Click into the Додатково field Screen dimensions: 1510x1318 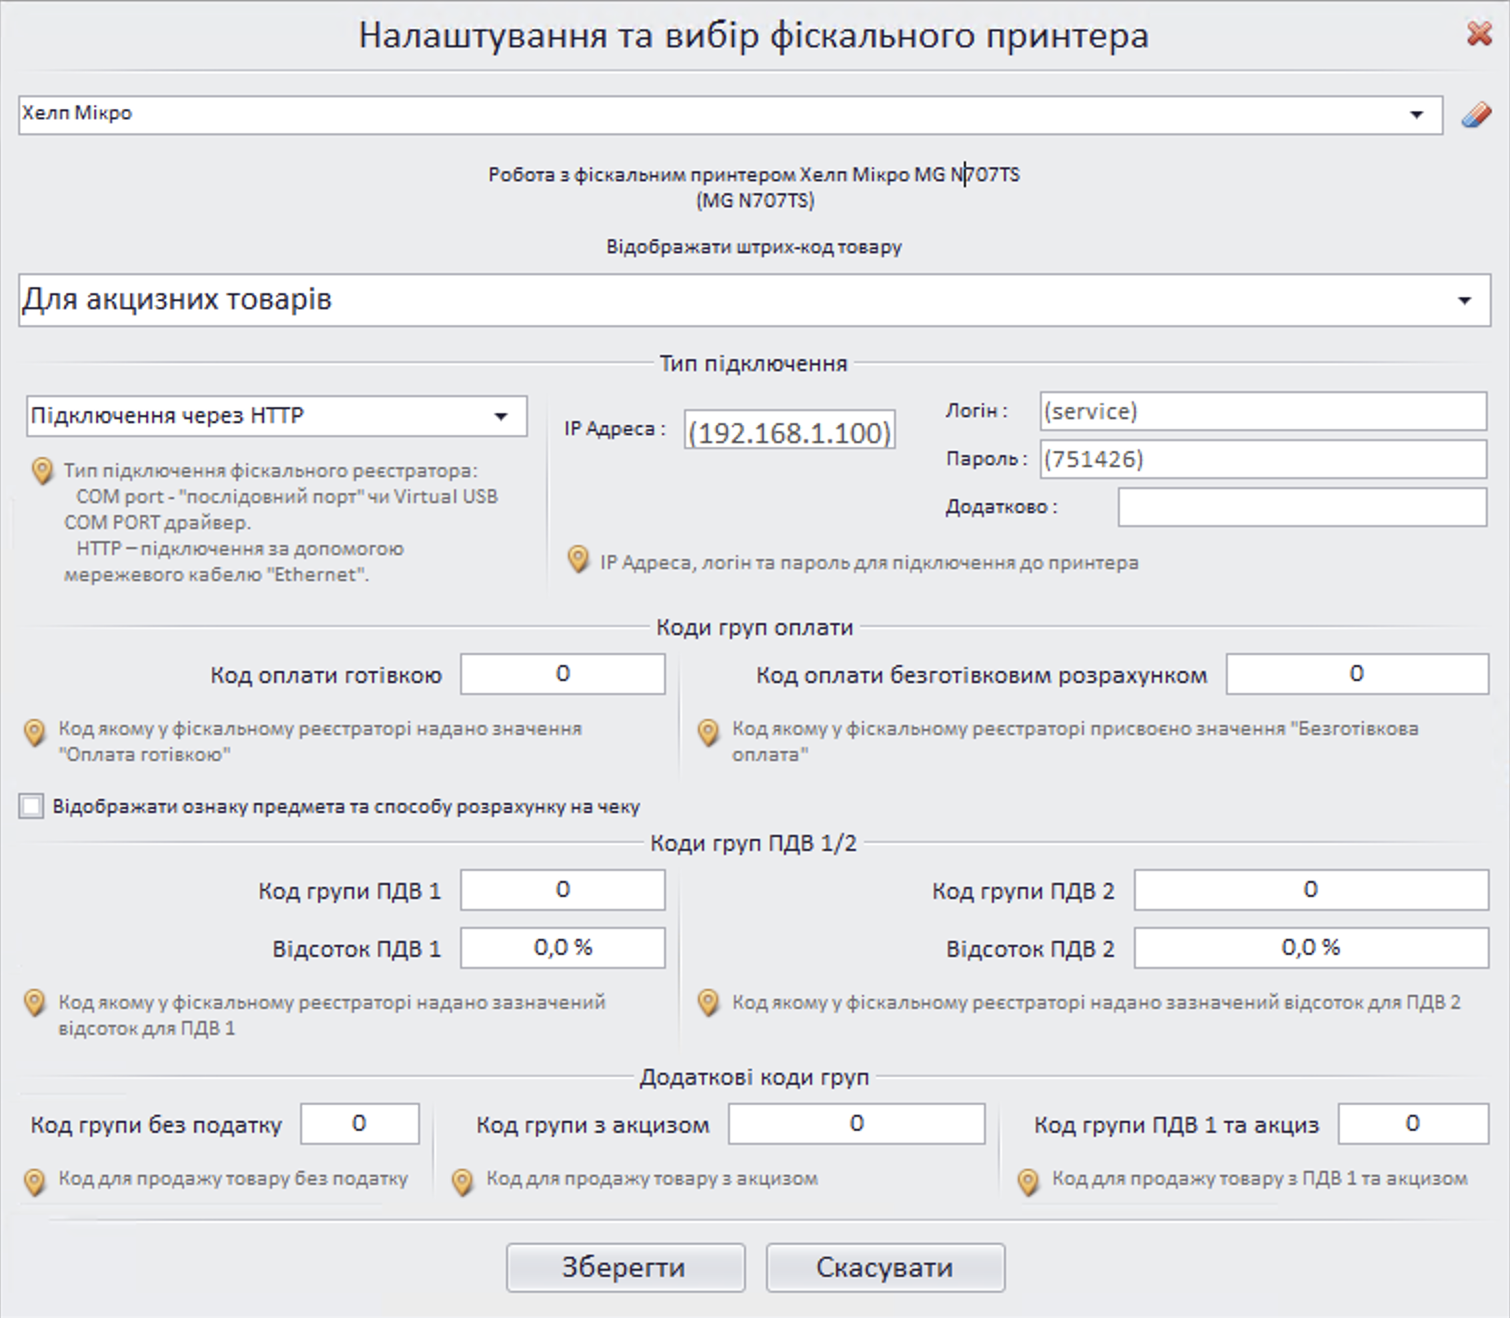(x=1298, y=507)
